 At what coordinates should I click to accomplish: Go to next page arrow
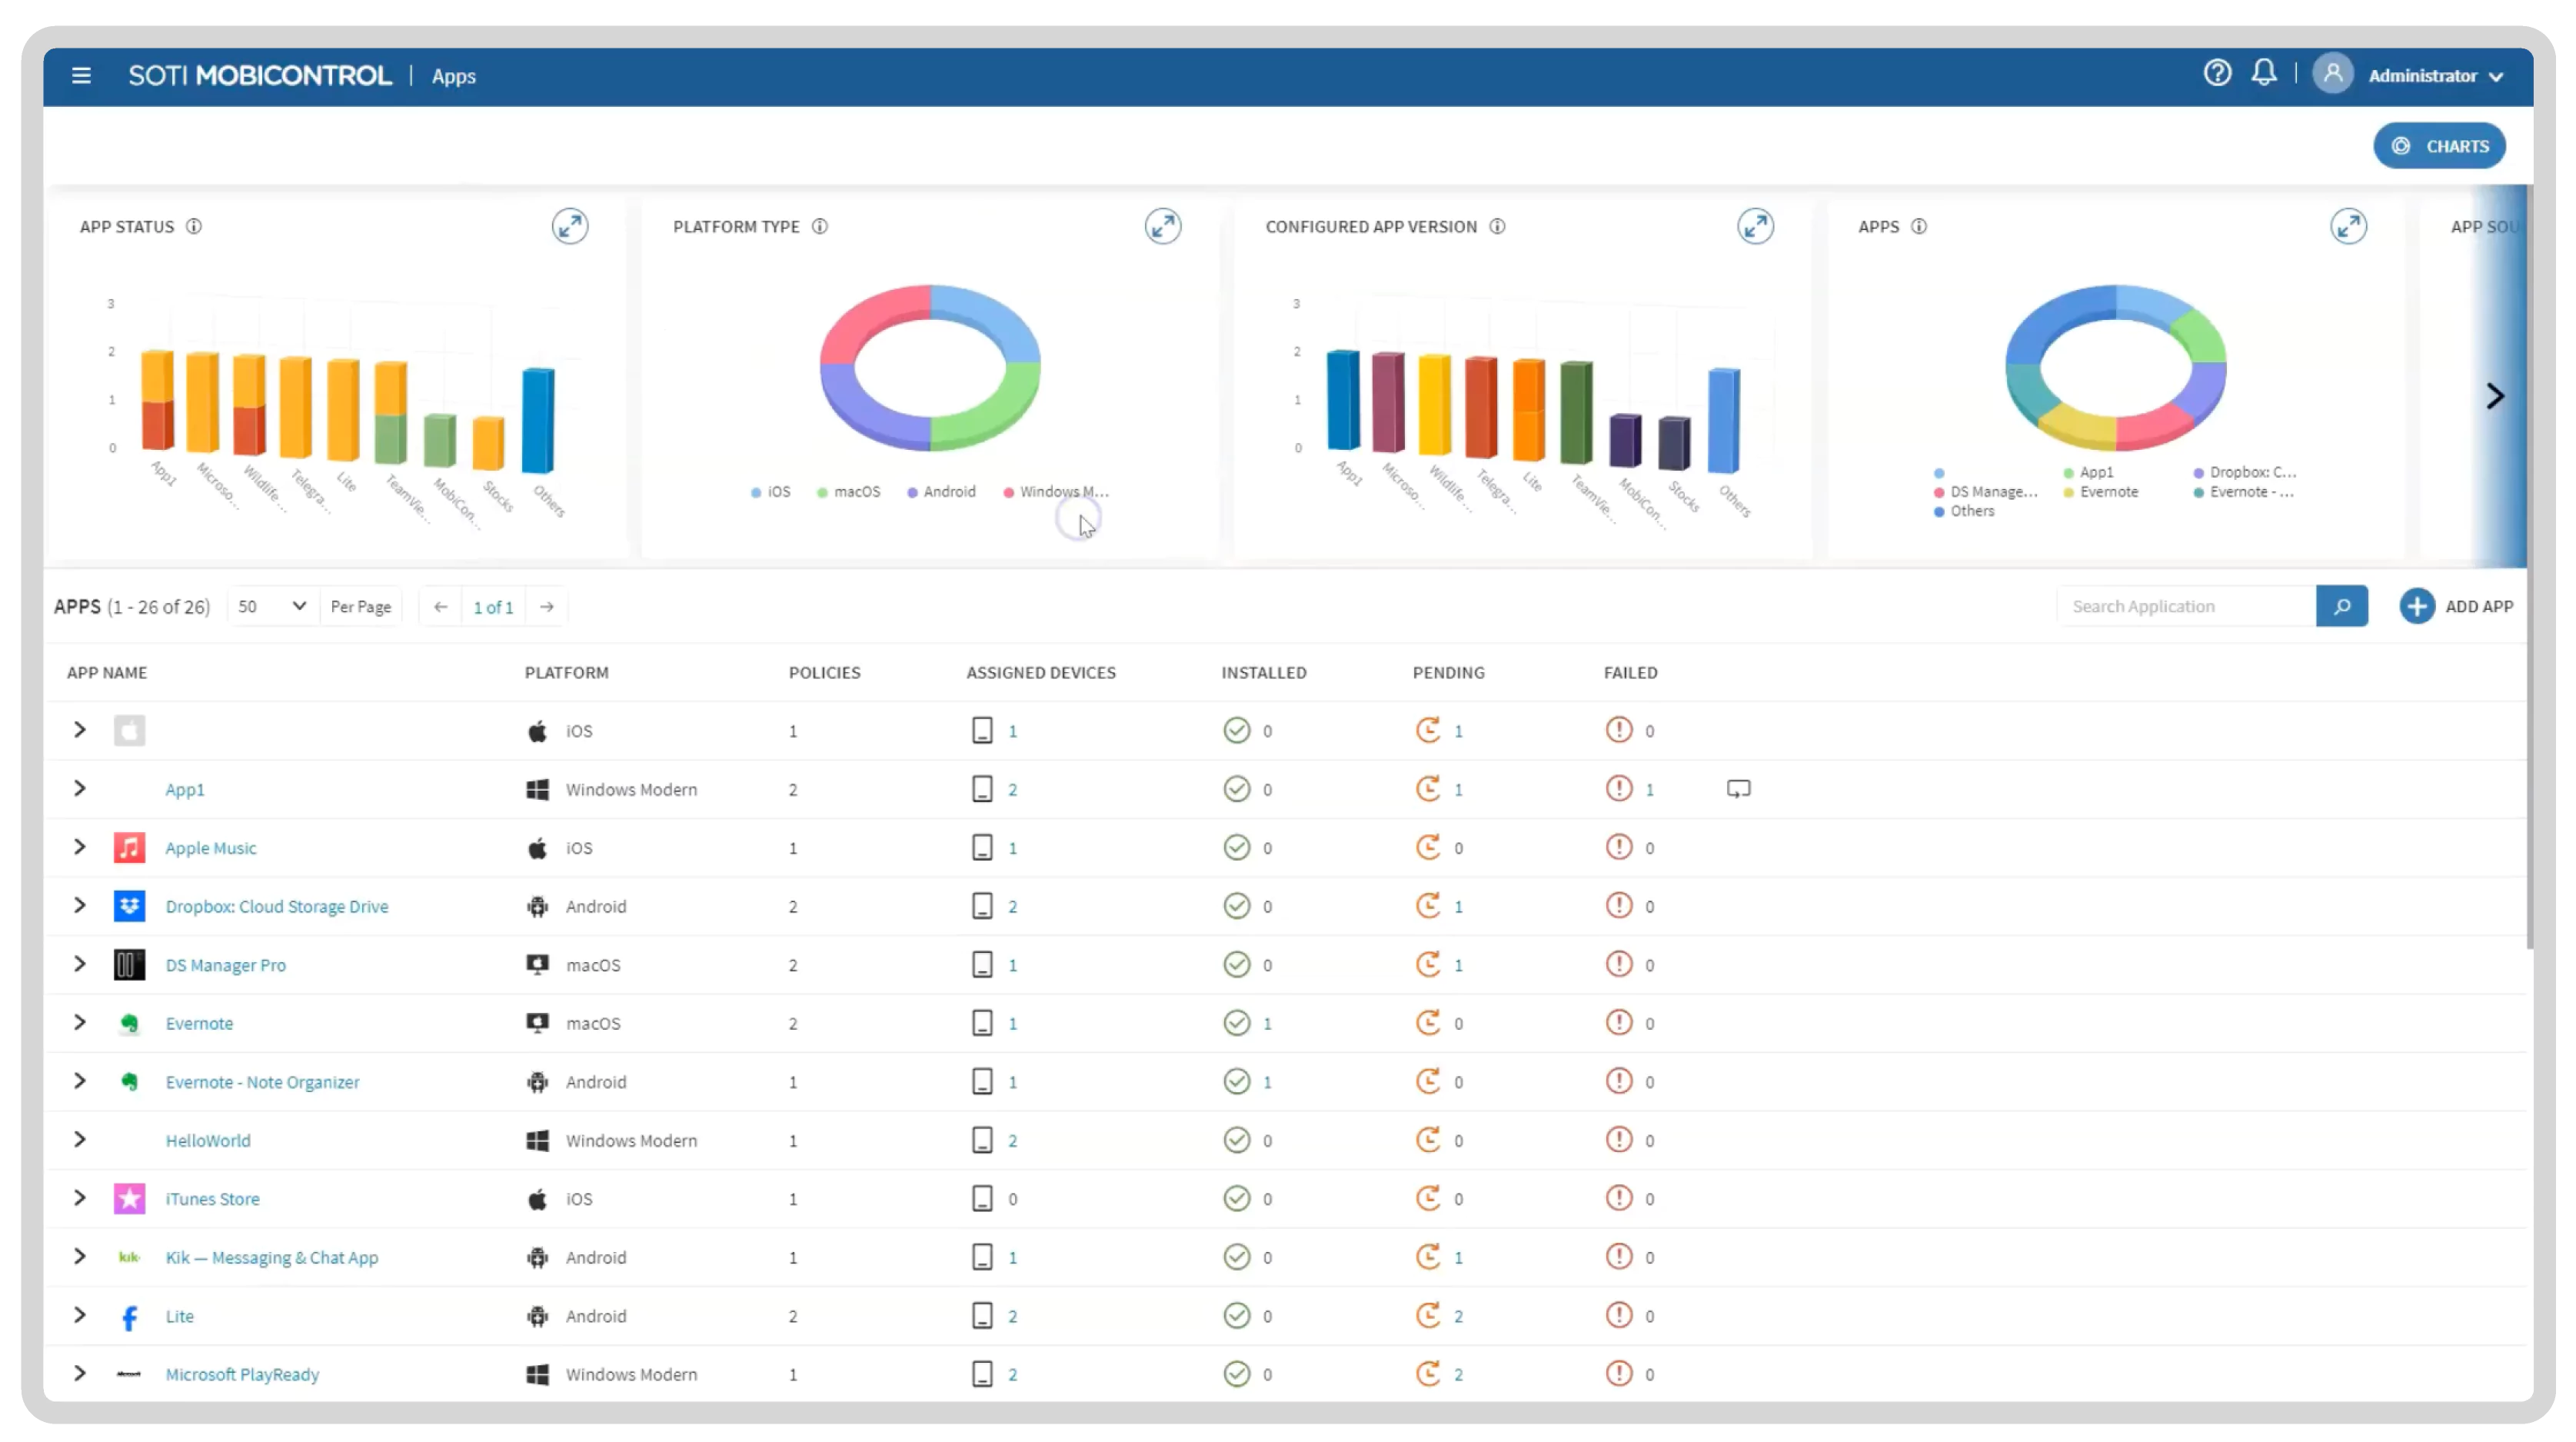tap(547, 608)
